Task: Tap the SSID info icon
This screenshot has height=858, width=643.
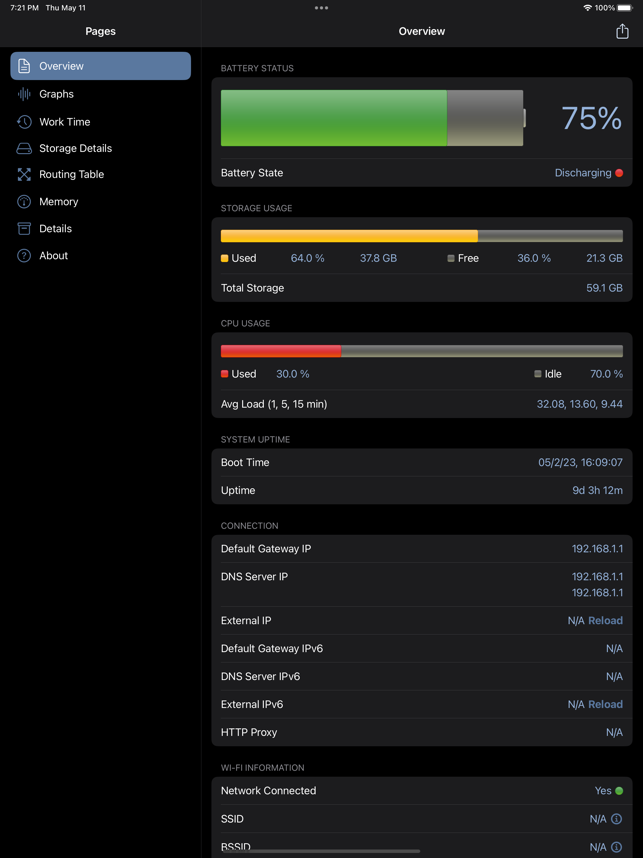Action: pyautogui.click(x=616, y=819)
